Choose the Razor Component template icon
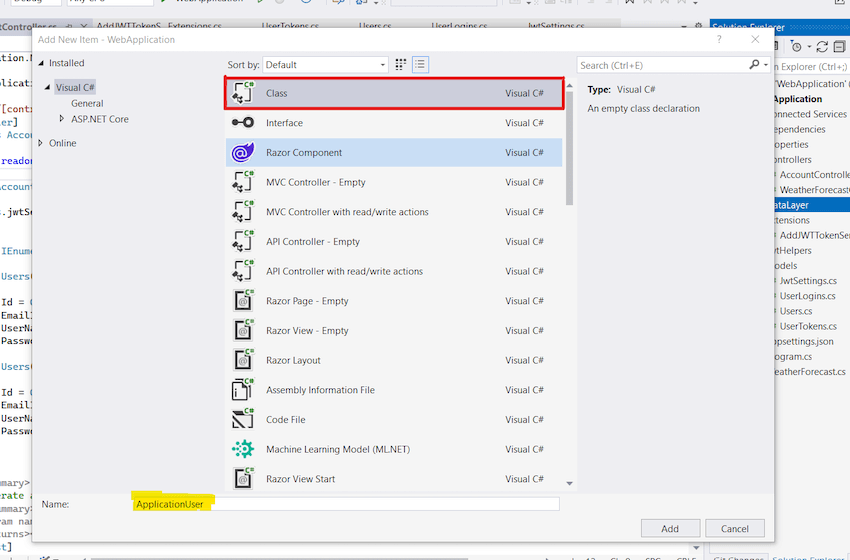This screenshot has width=850, height=560. (x=243, y=152)
